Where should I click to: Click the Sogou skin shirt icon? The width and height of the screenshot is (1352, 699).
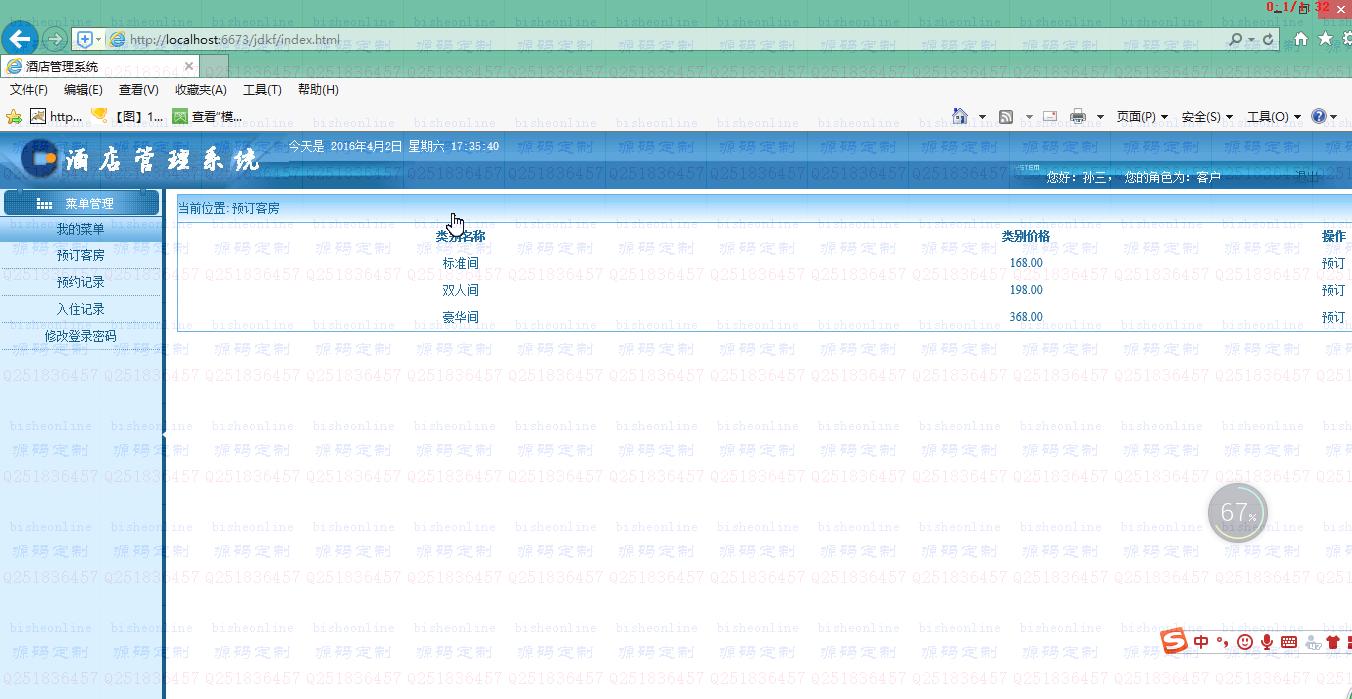[1333, 642]
